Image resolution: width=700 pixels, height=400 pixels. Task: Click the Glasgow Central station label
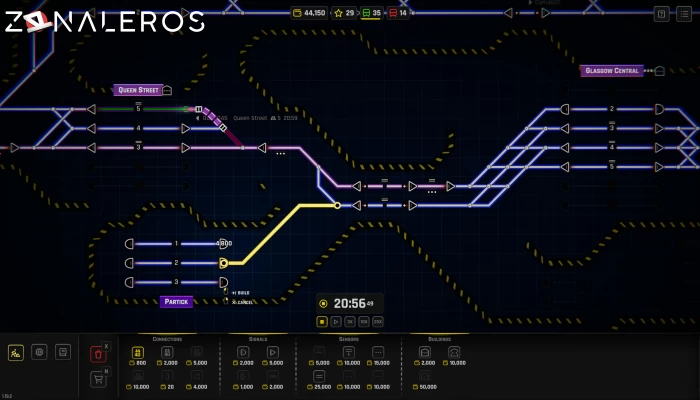point(612,71)
